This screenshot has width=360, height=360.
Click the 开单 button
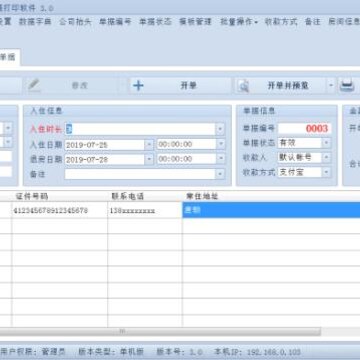(x=188, y=86)
